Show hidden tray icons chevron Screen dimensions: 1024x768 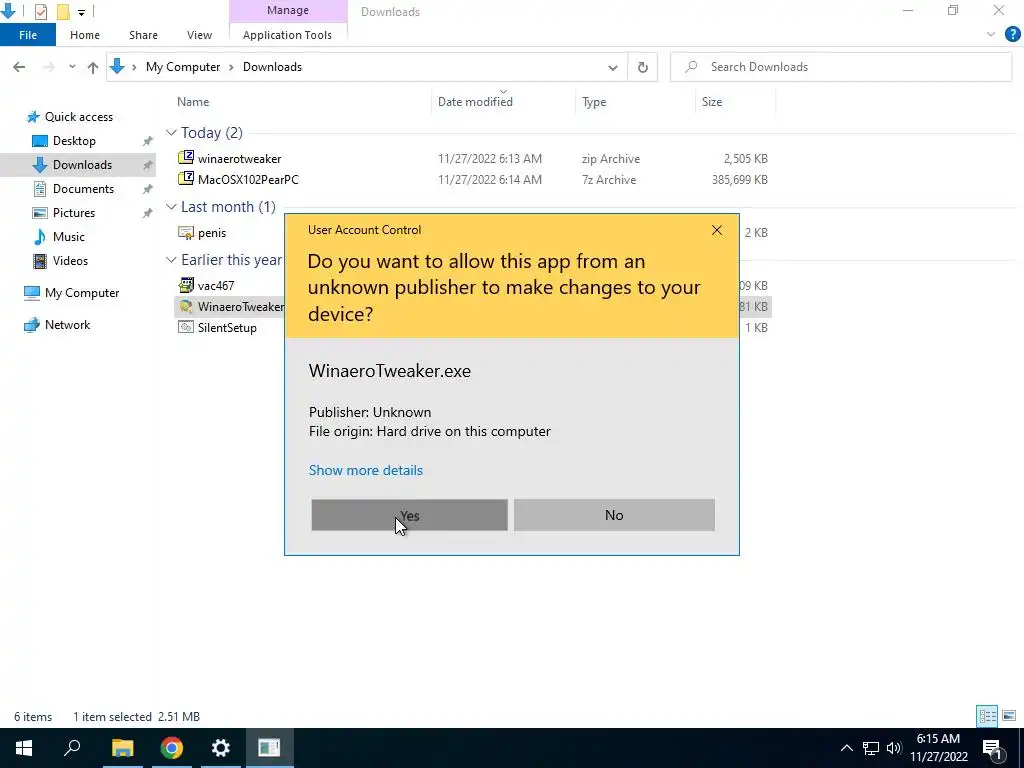click(x=846, y=748)
